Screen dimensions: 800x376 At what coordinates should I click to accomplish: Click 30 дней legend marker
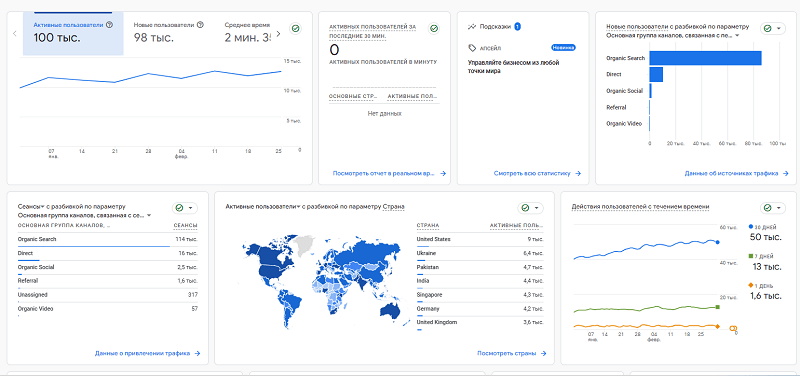tap(750, 226)
